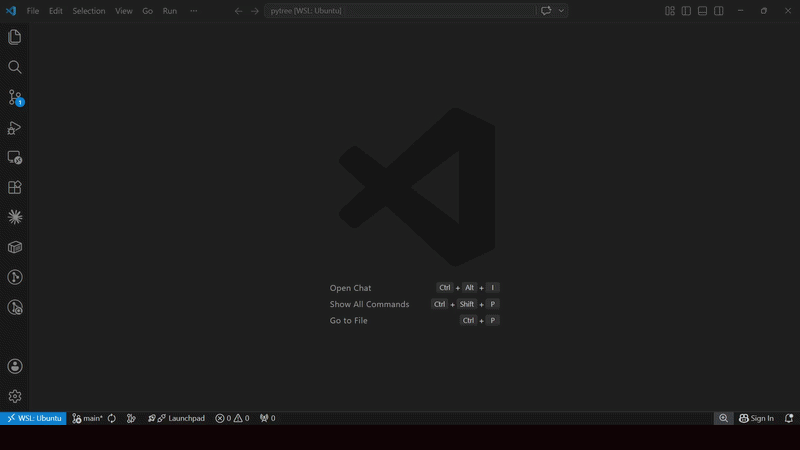Click Sign In in the status bar
The height and width of the screenshot is (450, 800).
pyautogui.click(x=756, y=418)
